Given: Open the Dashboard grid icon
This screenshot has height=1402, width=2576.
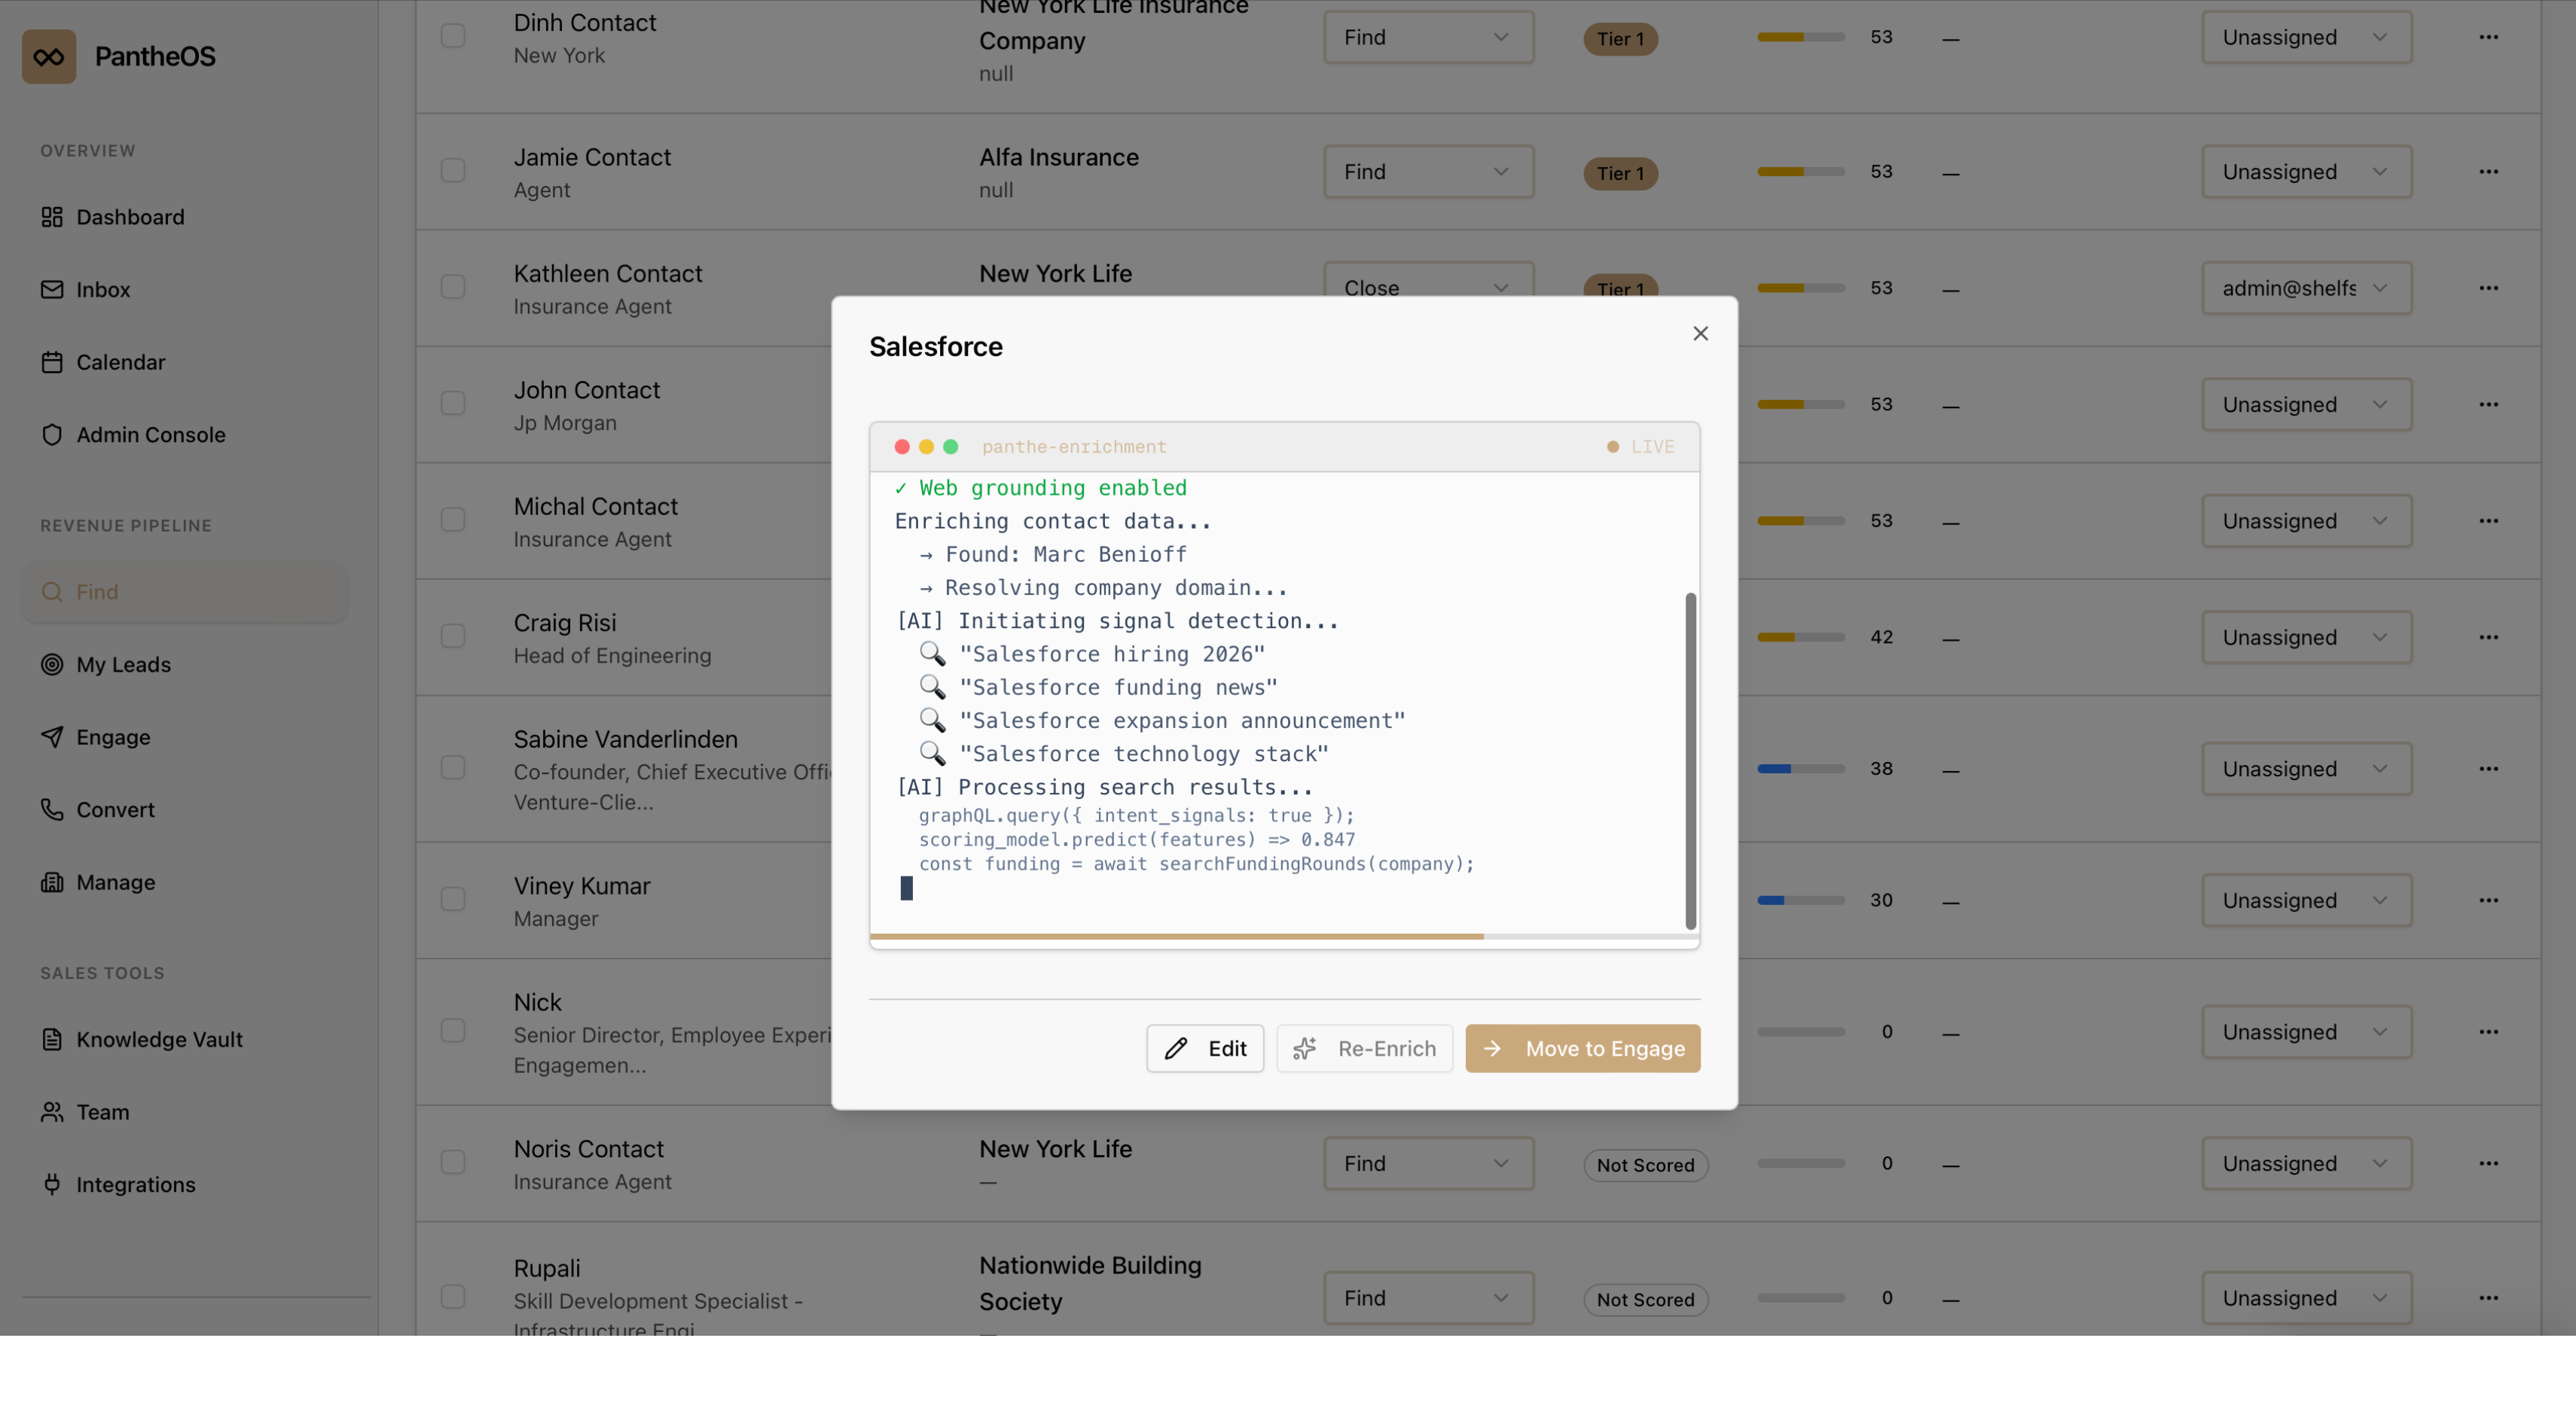Looking at the screenshot, I should [x=52, y=217].
